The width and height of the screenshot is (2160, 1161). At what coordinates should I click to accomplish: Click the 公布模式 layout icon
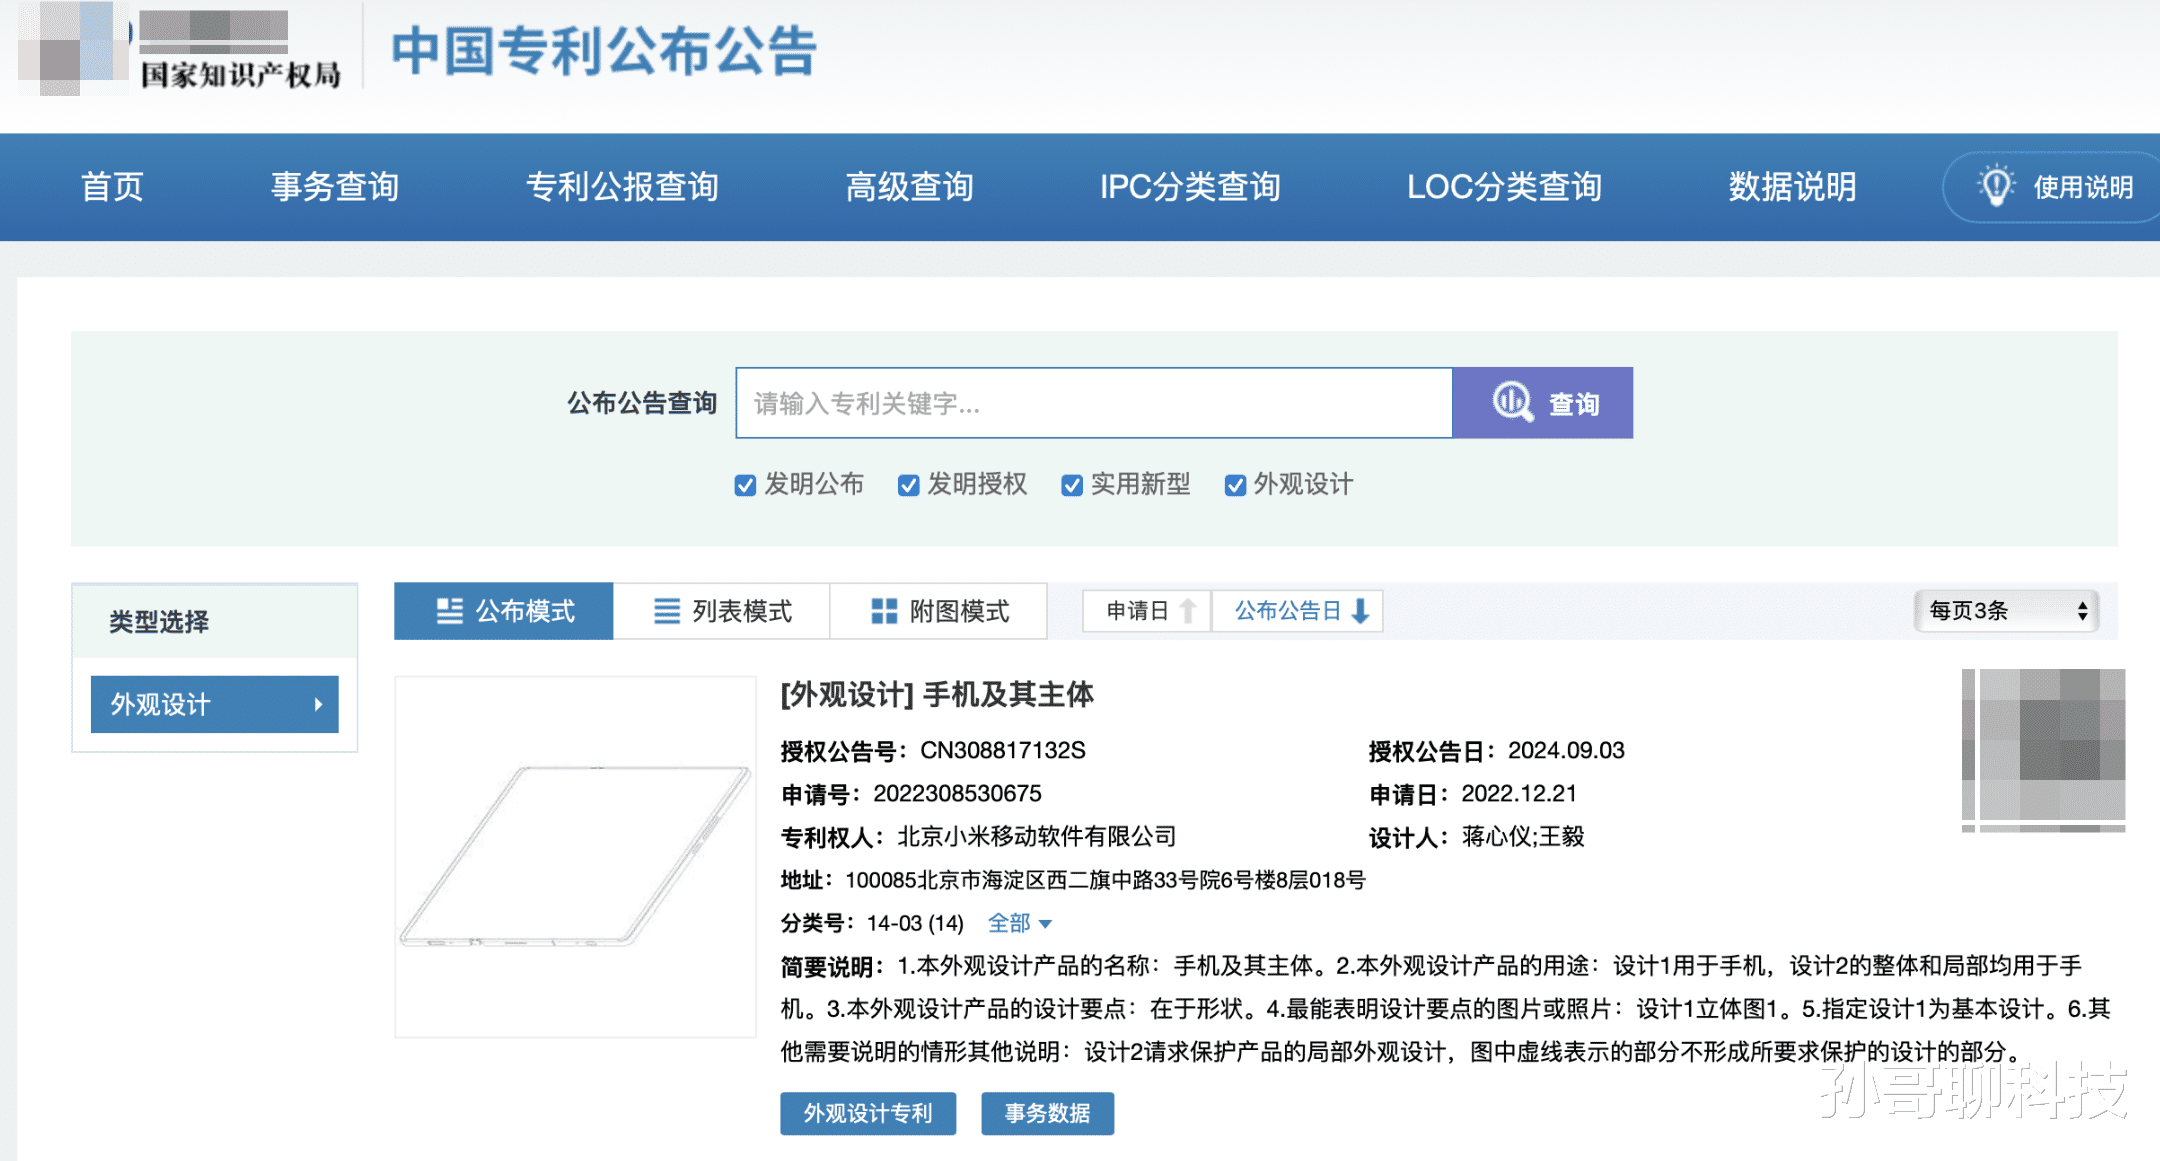[x=450, y=611]
